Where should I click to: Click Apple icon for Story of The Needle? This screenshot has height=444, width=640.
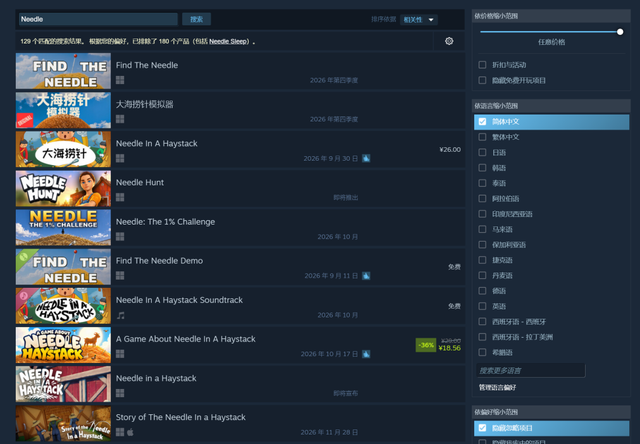tap(130, 432)
